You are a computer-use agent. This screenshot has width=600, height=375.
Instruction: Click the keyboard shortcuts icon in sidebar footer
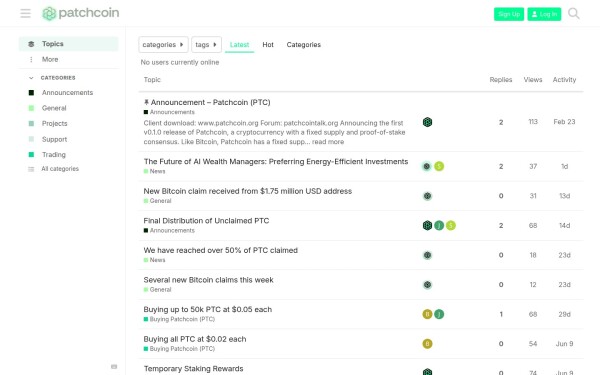114,367
